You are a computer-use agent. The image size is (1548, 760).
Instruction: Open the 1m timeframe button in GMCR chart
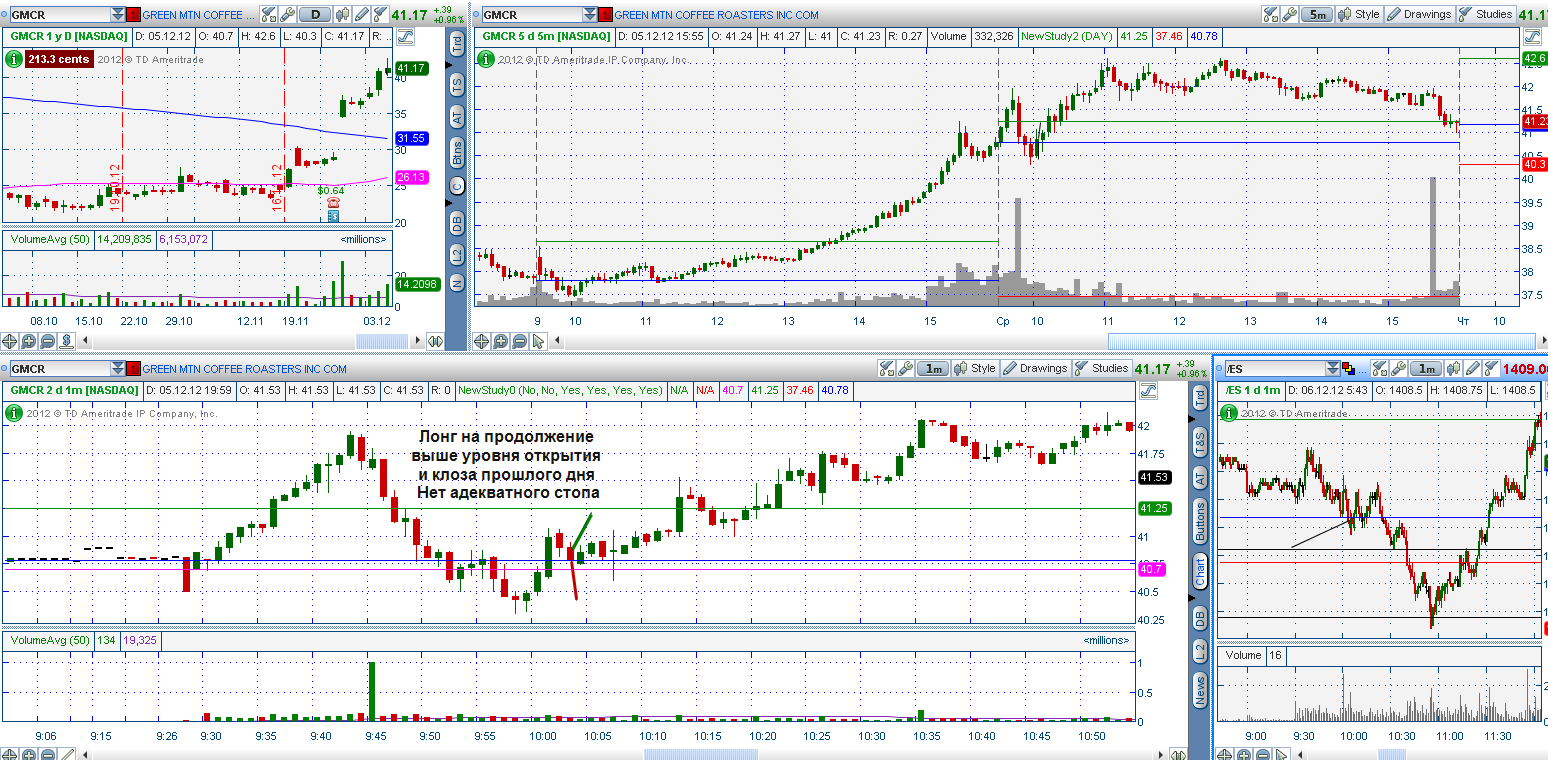point(933,368)
